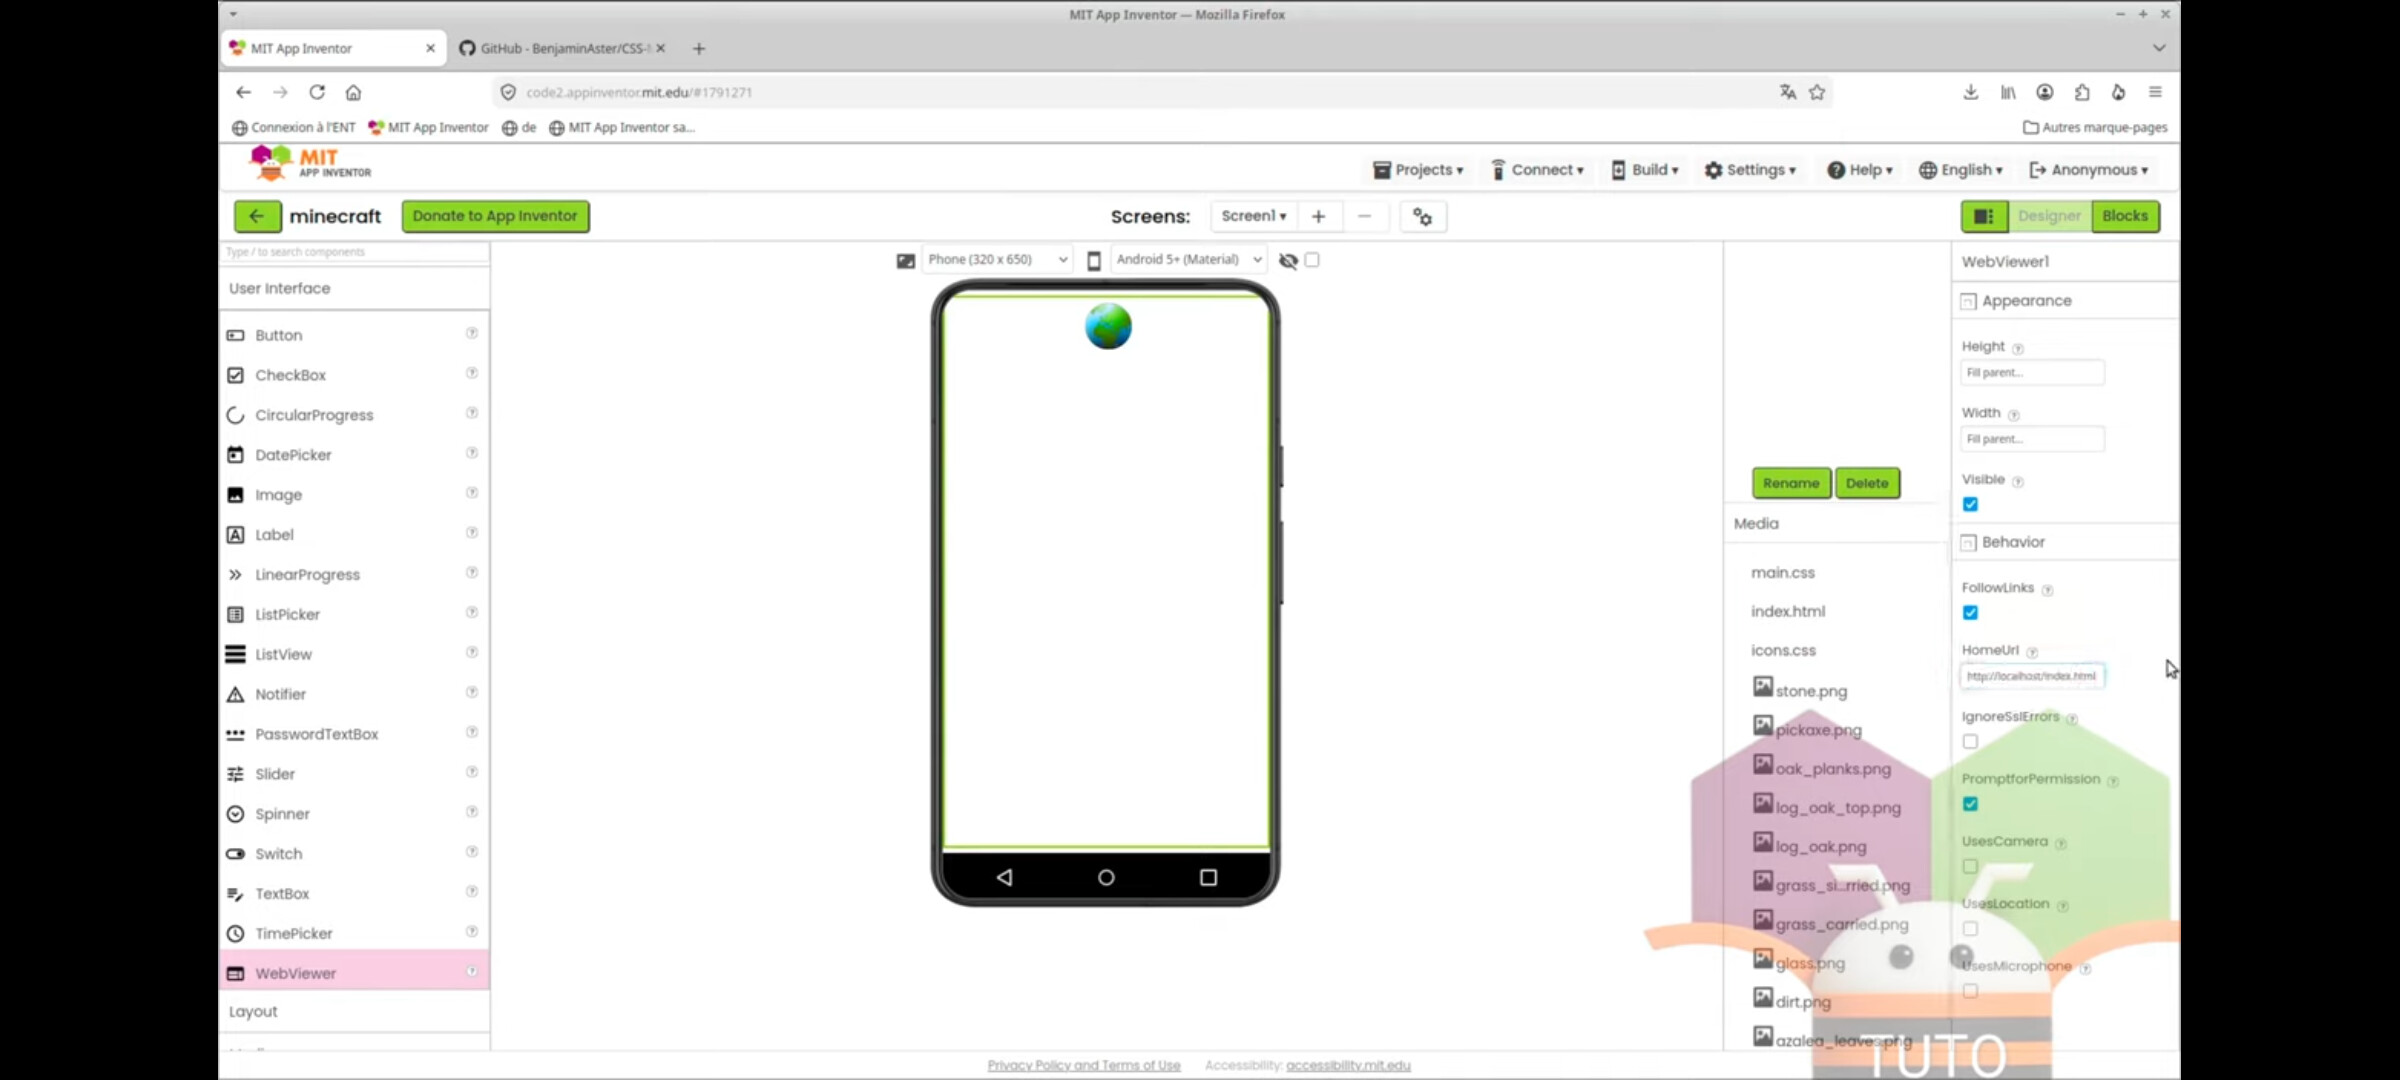2400x1080 pixels.
Task: Open the Projects menu
Action: [x=1418, y=170]
